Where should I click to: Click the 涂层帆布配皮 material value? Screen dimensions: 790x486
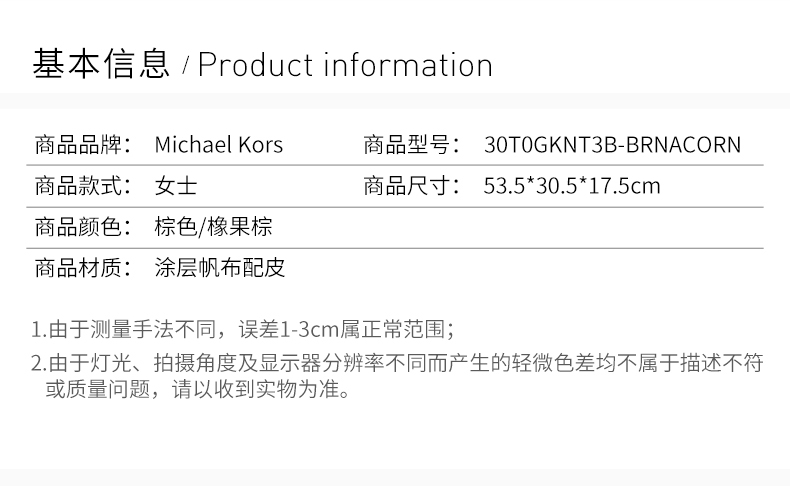click(220, 267)
